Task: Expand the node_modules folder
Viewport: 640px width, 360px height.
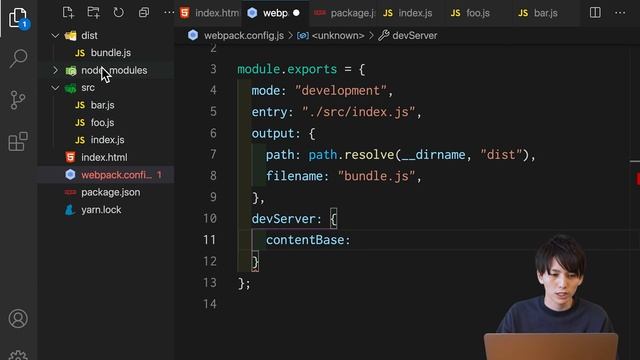Action: (55, 70)
